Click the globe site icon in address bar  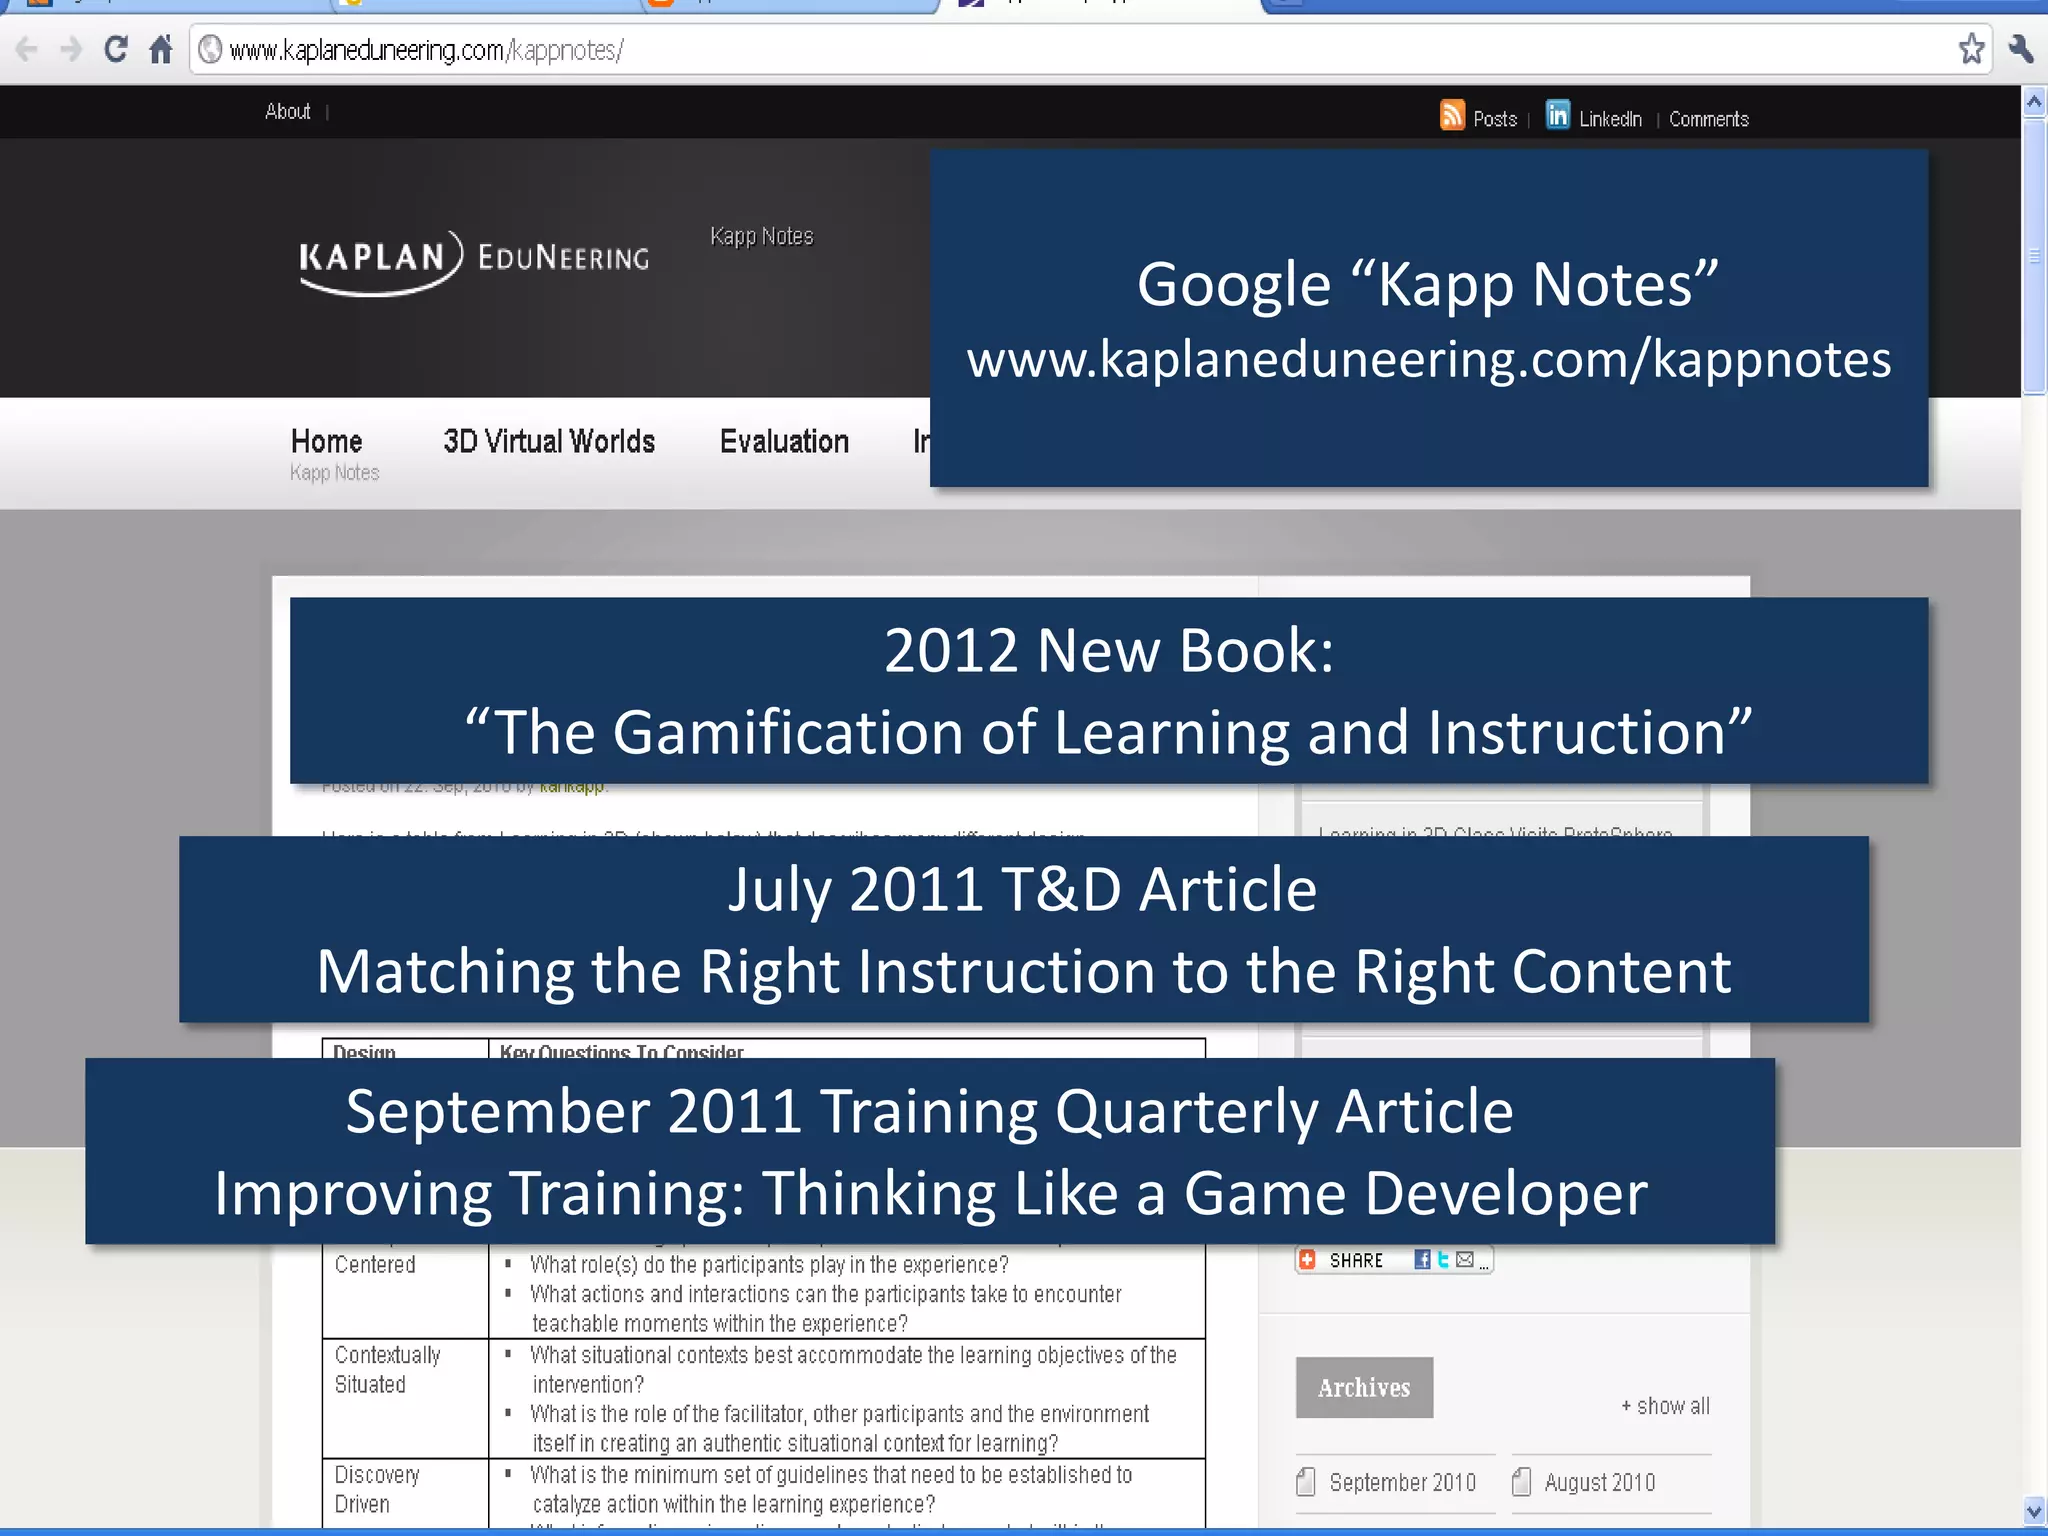pyautogui.click(x=210, y=49)
